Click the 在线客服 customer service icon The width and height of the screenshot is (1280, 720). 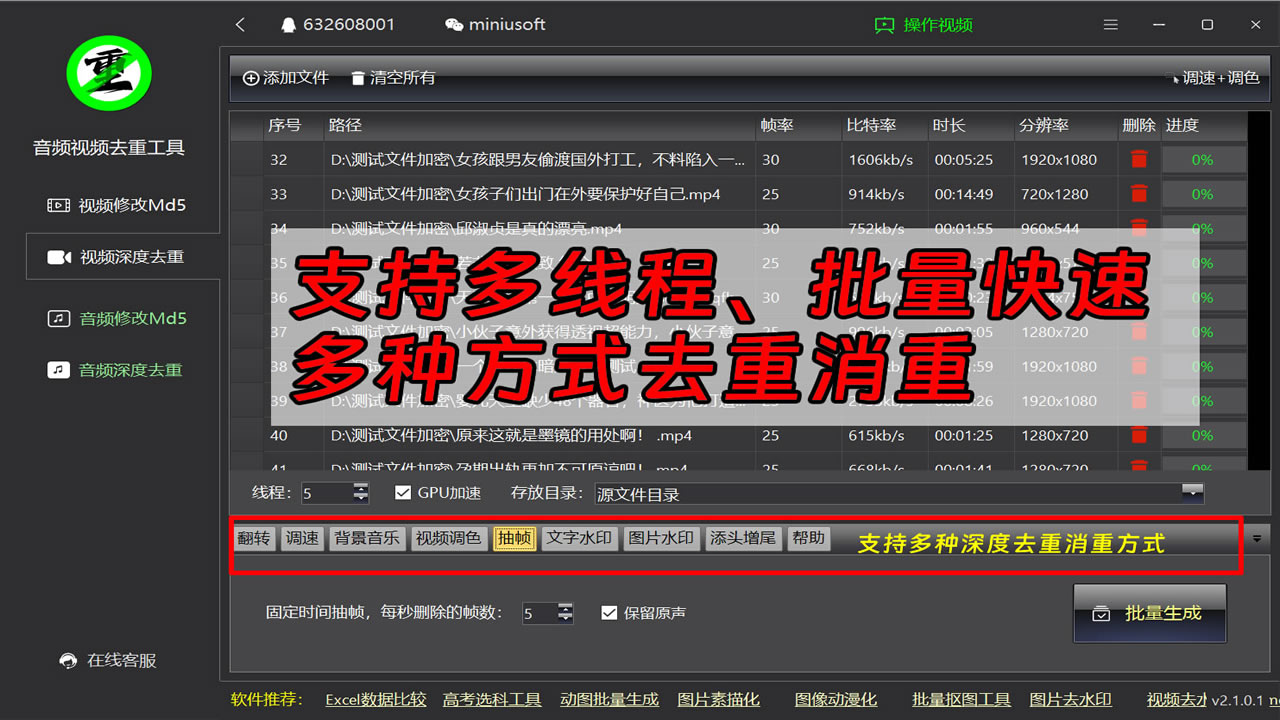click(68, 660)
